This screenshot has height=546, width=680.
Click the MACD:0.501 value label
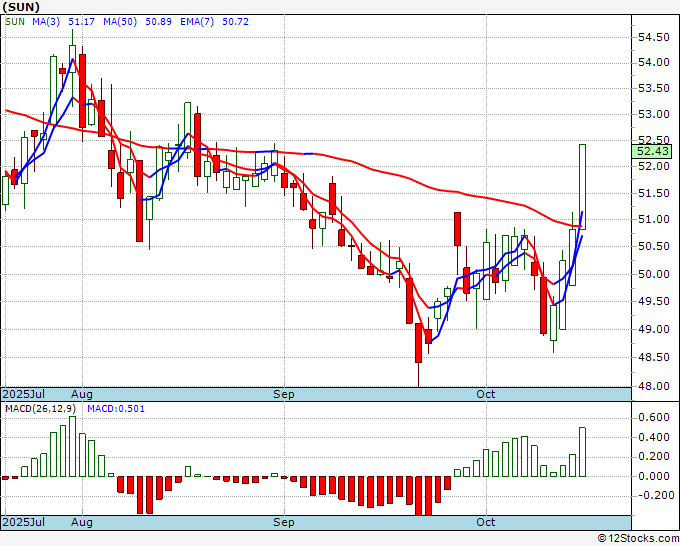[118, 408]
